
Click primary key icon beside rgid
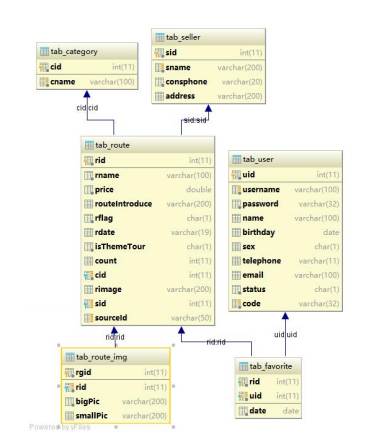69,372
